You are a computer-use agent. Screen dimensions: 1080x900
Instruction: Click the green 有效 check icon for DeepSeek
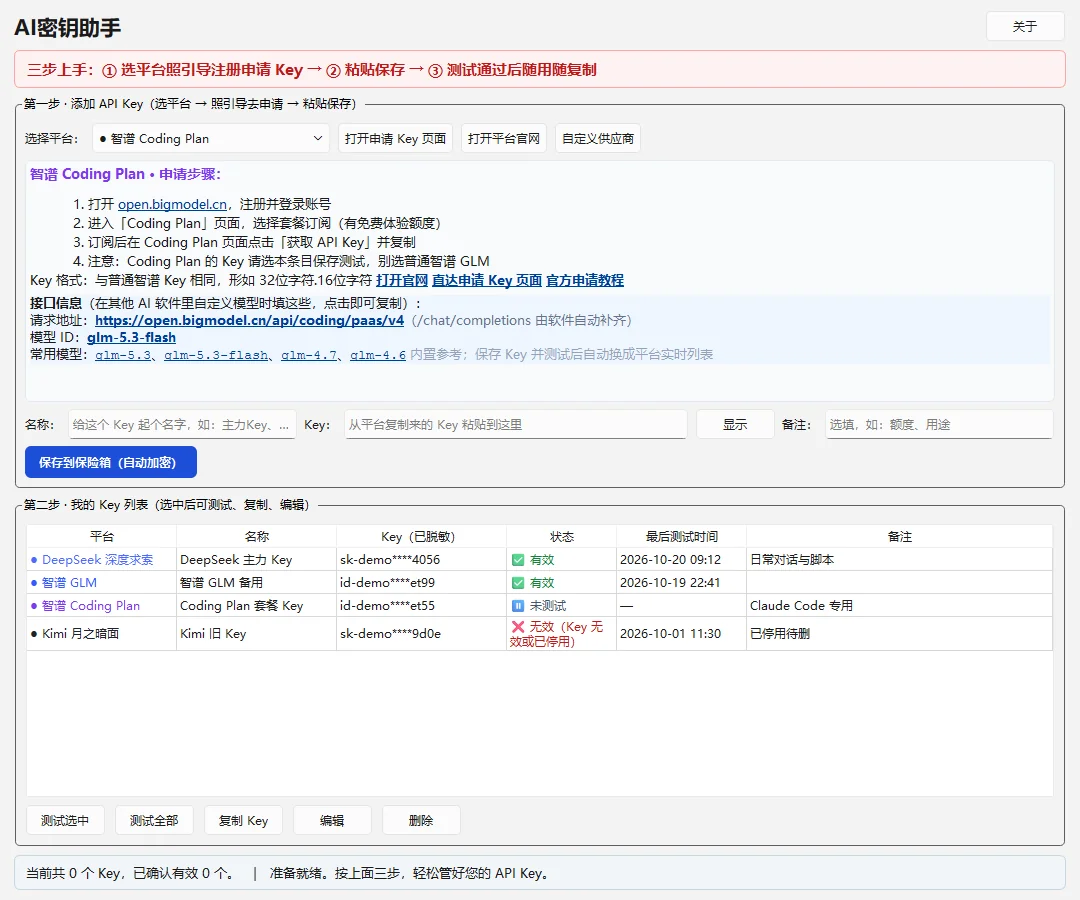click(x=518, y=560)
